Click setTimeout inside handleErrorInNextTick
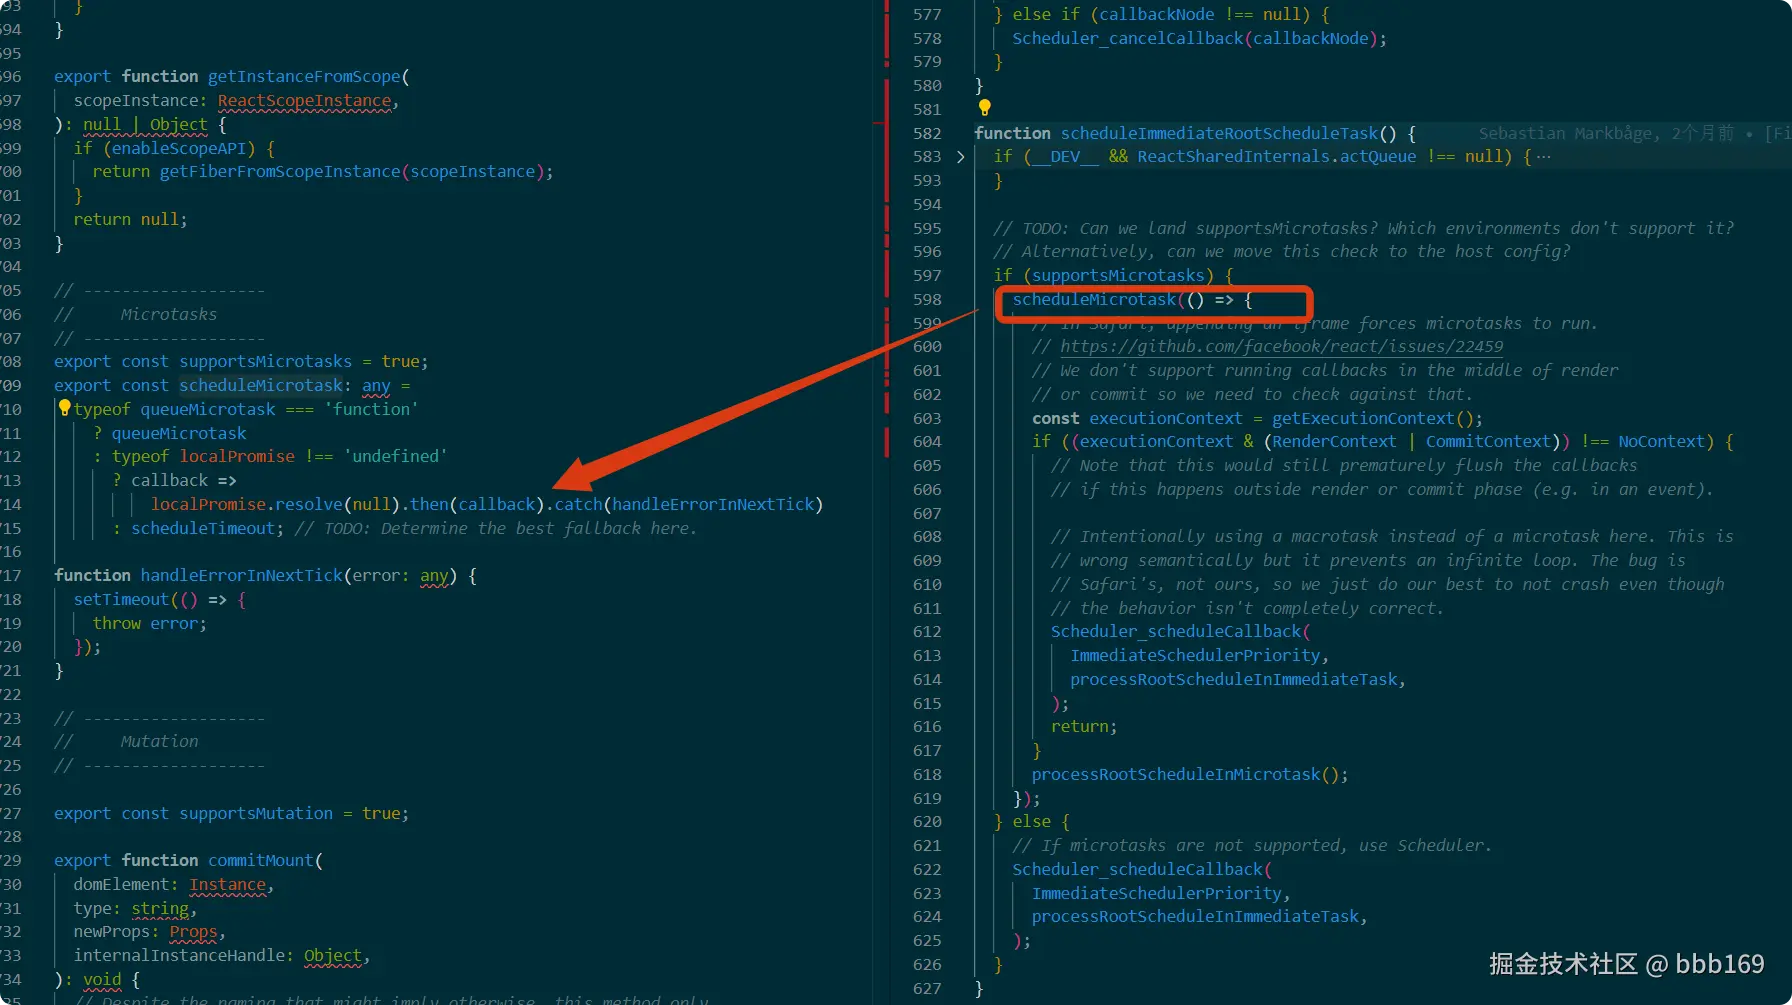 (x=121, y=600)
